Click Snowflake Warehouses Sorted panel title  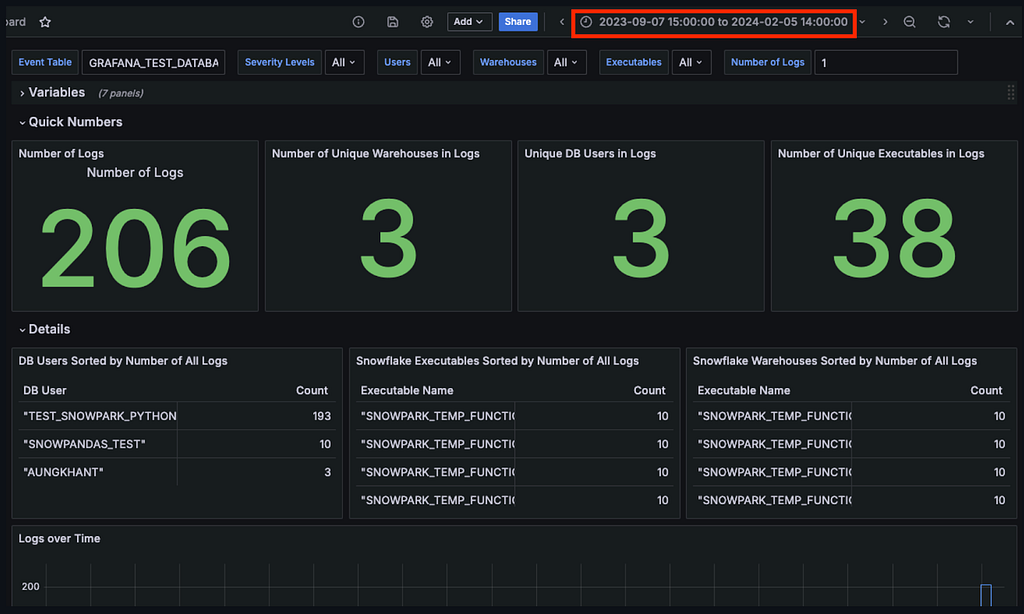tap(835, 361)
